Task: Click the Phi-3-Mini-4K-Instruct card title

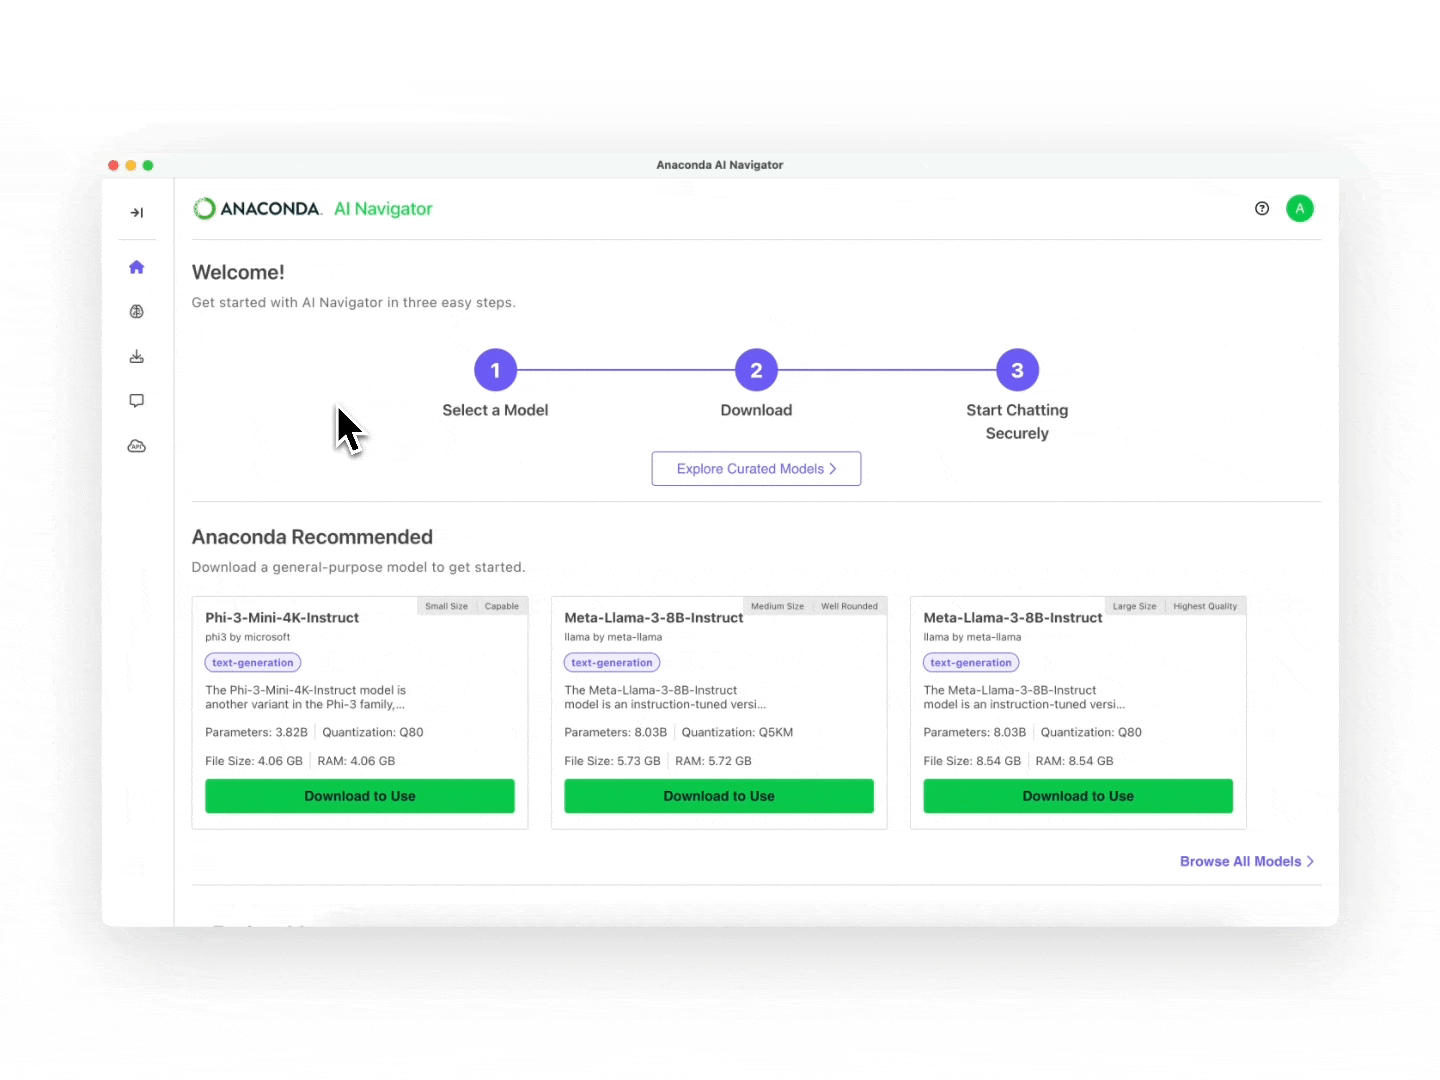Action: tap(282, 618)
